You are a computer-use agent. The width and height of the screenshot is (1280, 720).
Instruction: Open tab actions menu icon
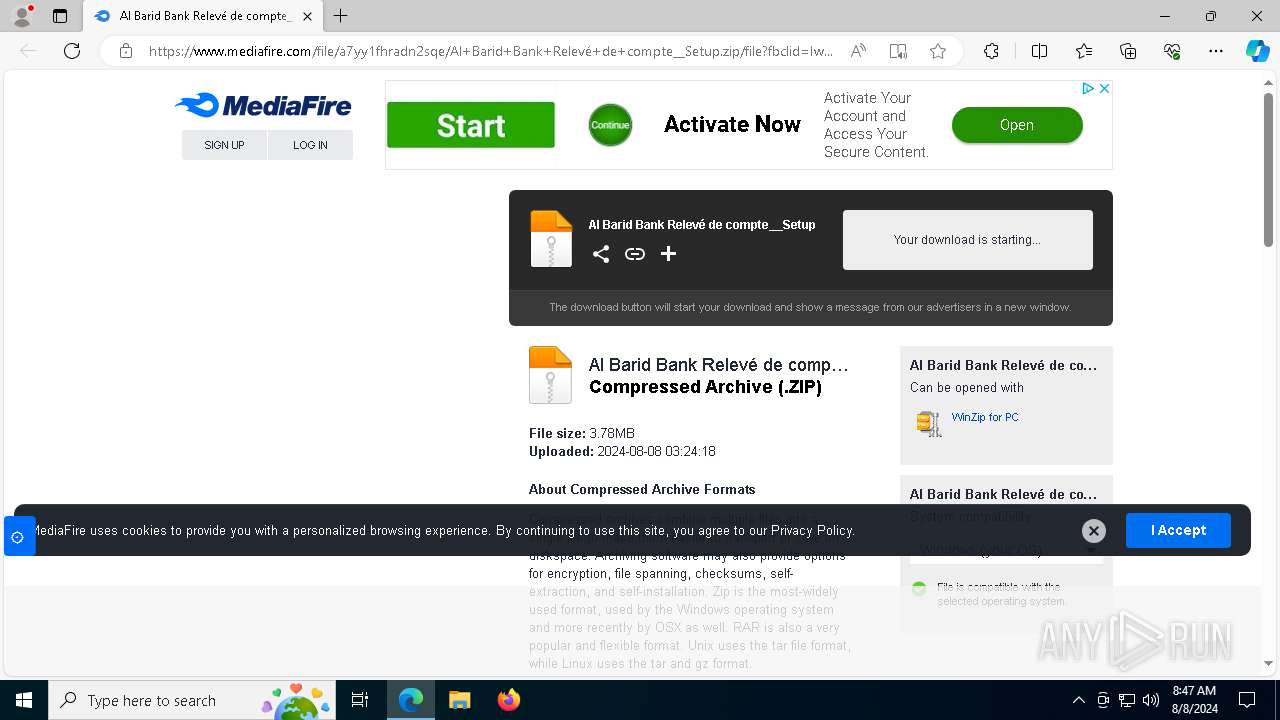click(60, 16)
